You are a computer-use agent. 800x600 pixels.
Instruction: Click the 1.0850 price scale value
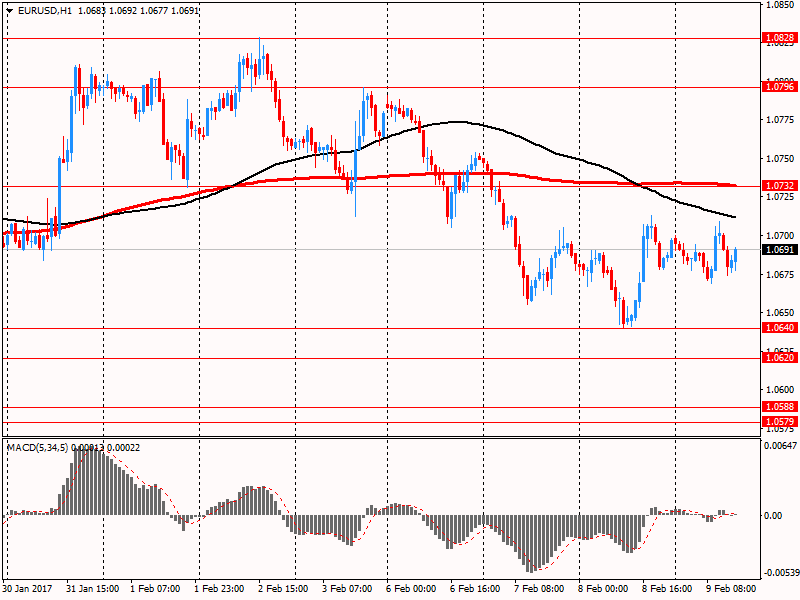coord(780,5)
